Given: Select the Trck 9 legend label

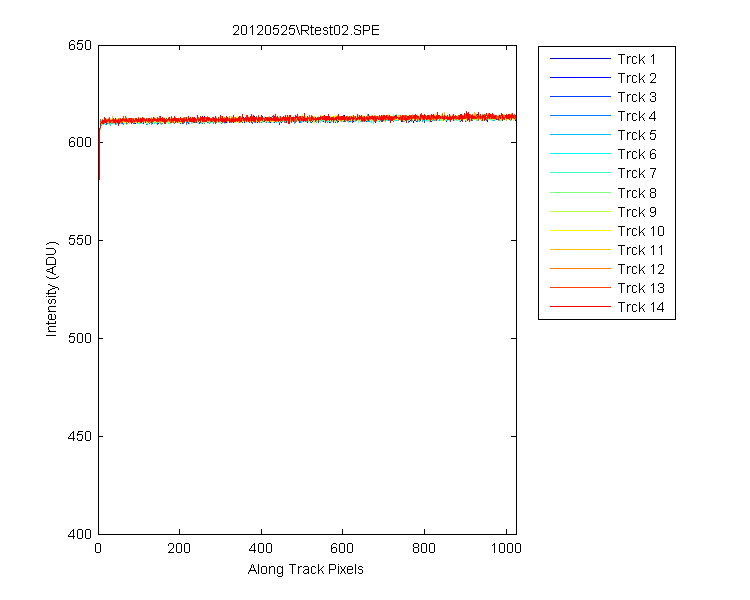Looking at the screenshot, I should [637, 212].
